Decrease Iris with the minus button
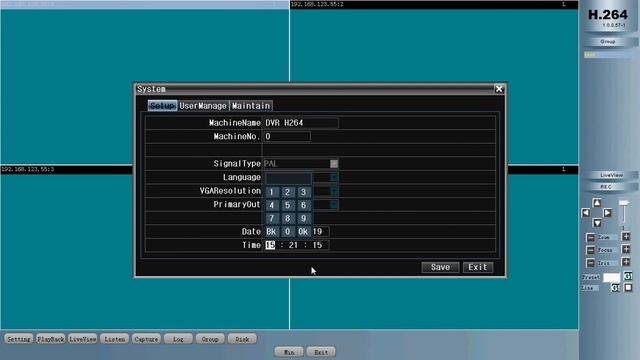This screenshot has width=640, height=360. tap(590, 262)
